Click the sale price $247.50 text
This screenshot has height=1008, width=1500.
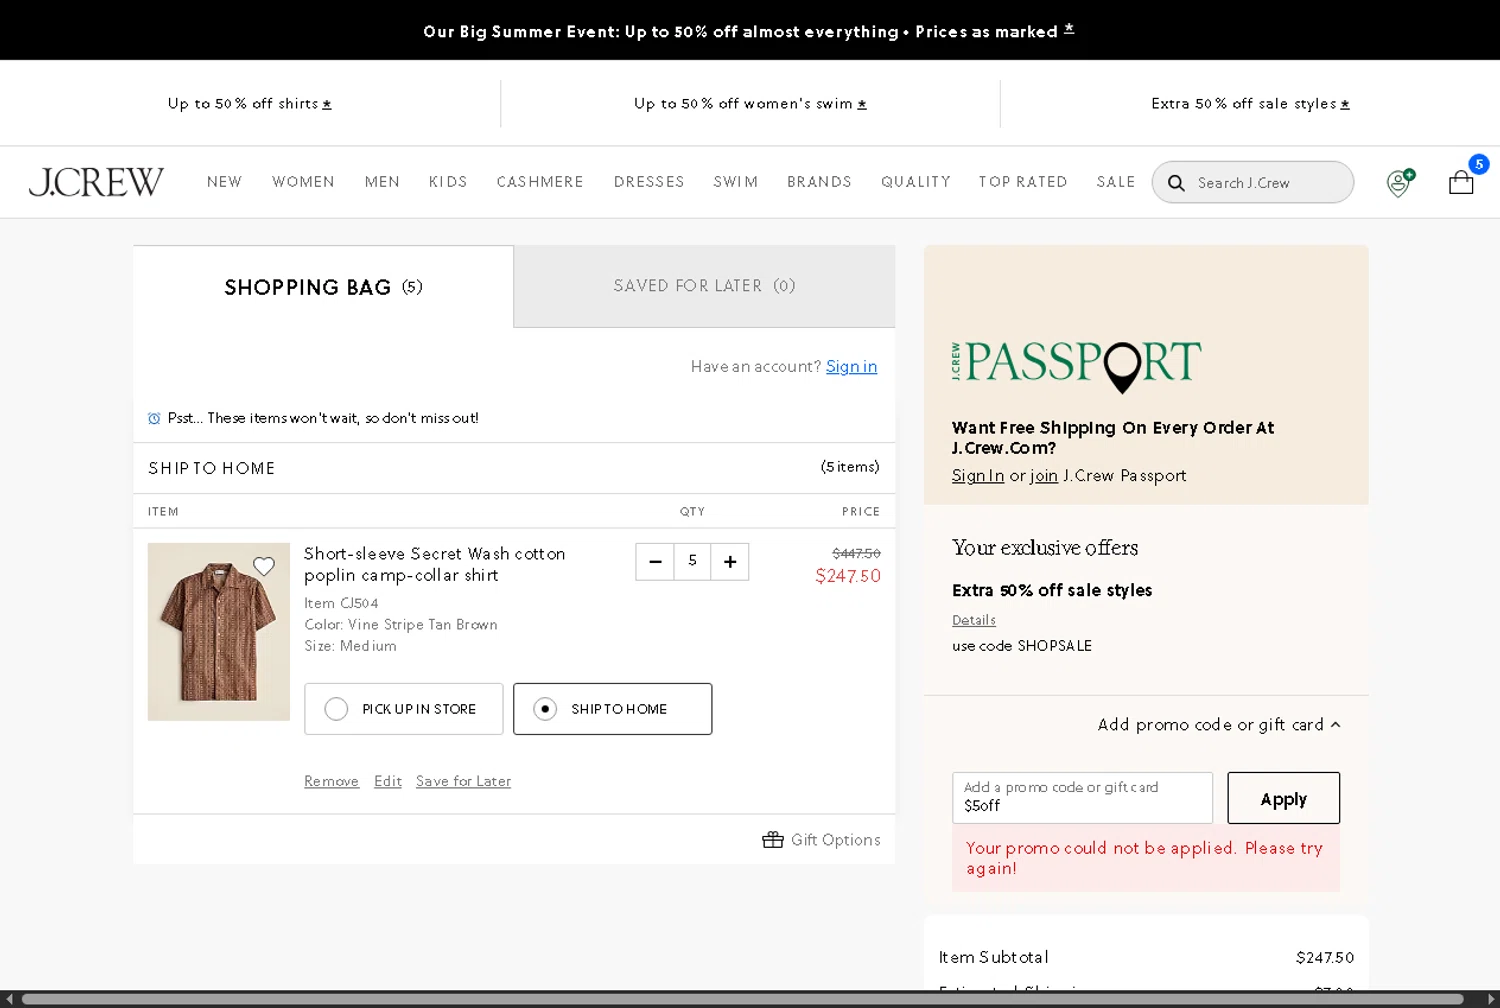[848, 576]
